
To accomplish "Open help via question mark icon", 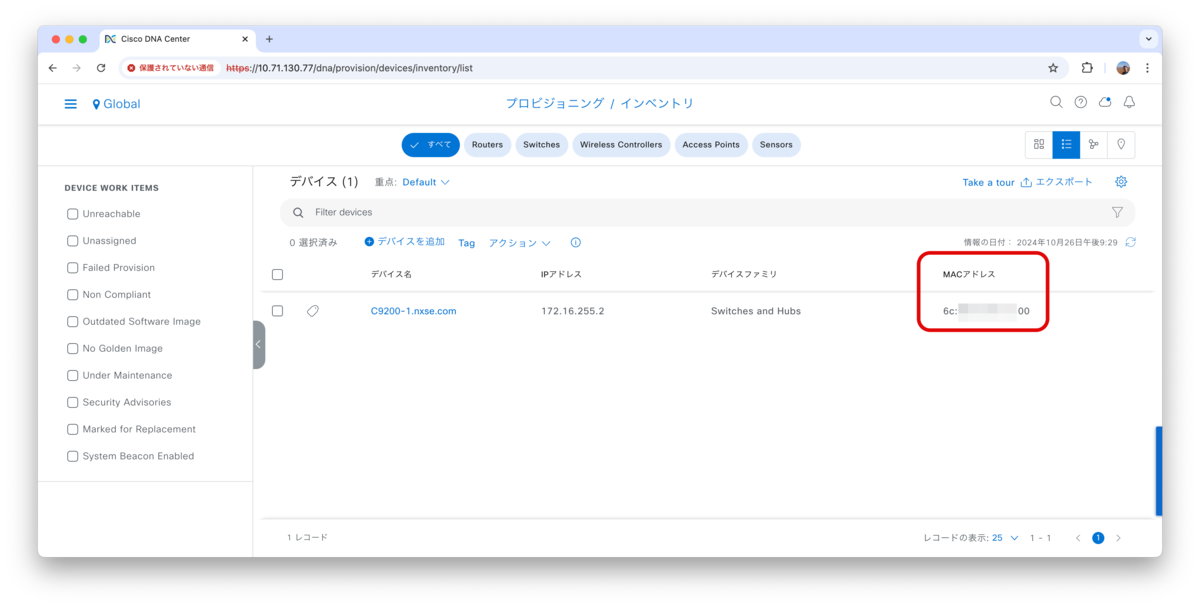I will [1080, 102].
